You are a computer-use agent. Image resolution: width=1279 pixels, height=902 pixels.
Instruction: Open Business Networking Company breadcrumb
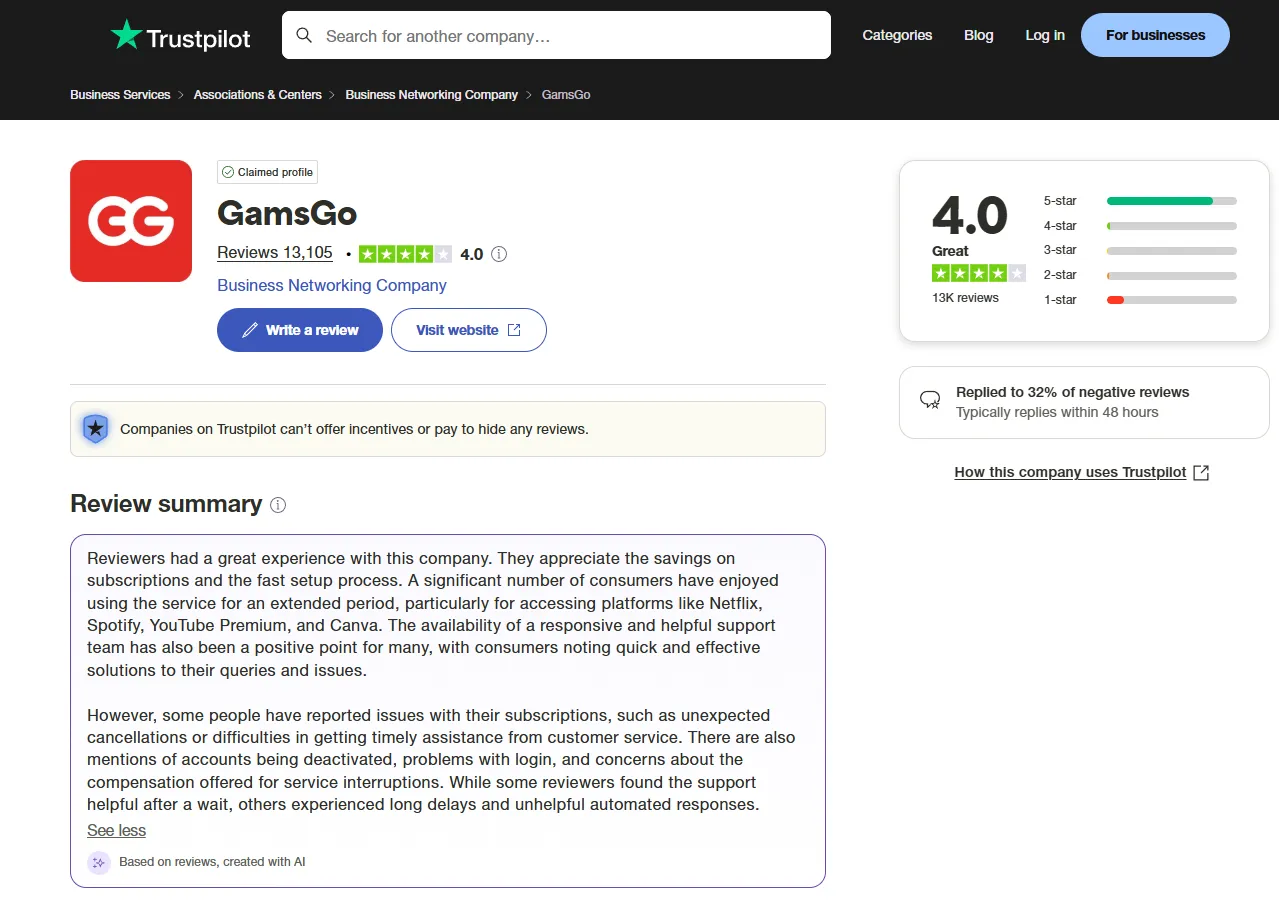[432, 95]
